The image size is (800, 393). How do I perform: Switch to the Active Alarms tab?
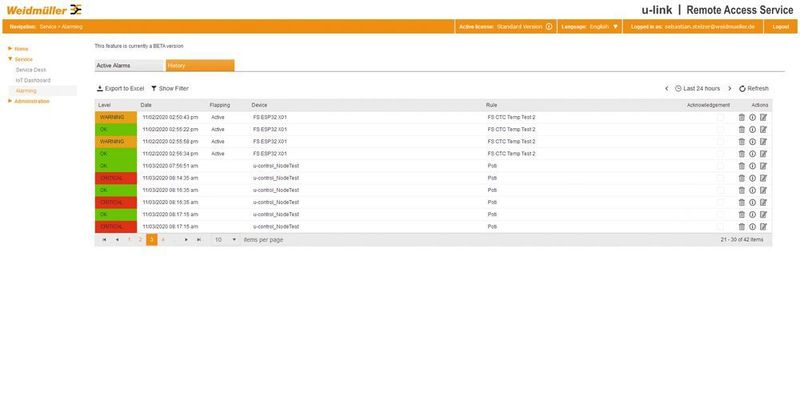pos(130,66)
